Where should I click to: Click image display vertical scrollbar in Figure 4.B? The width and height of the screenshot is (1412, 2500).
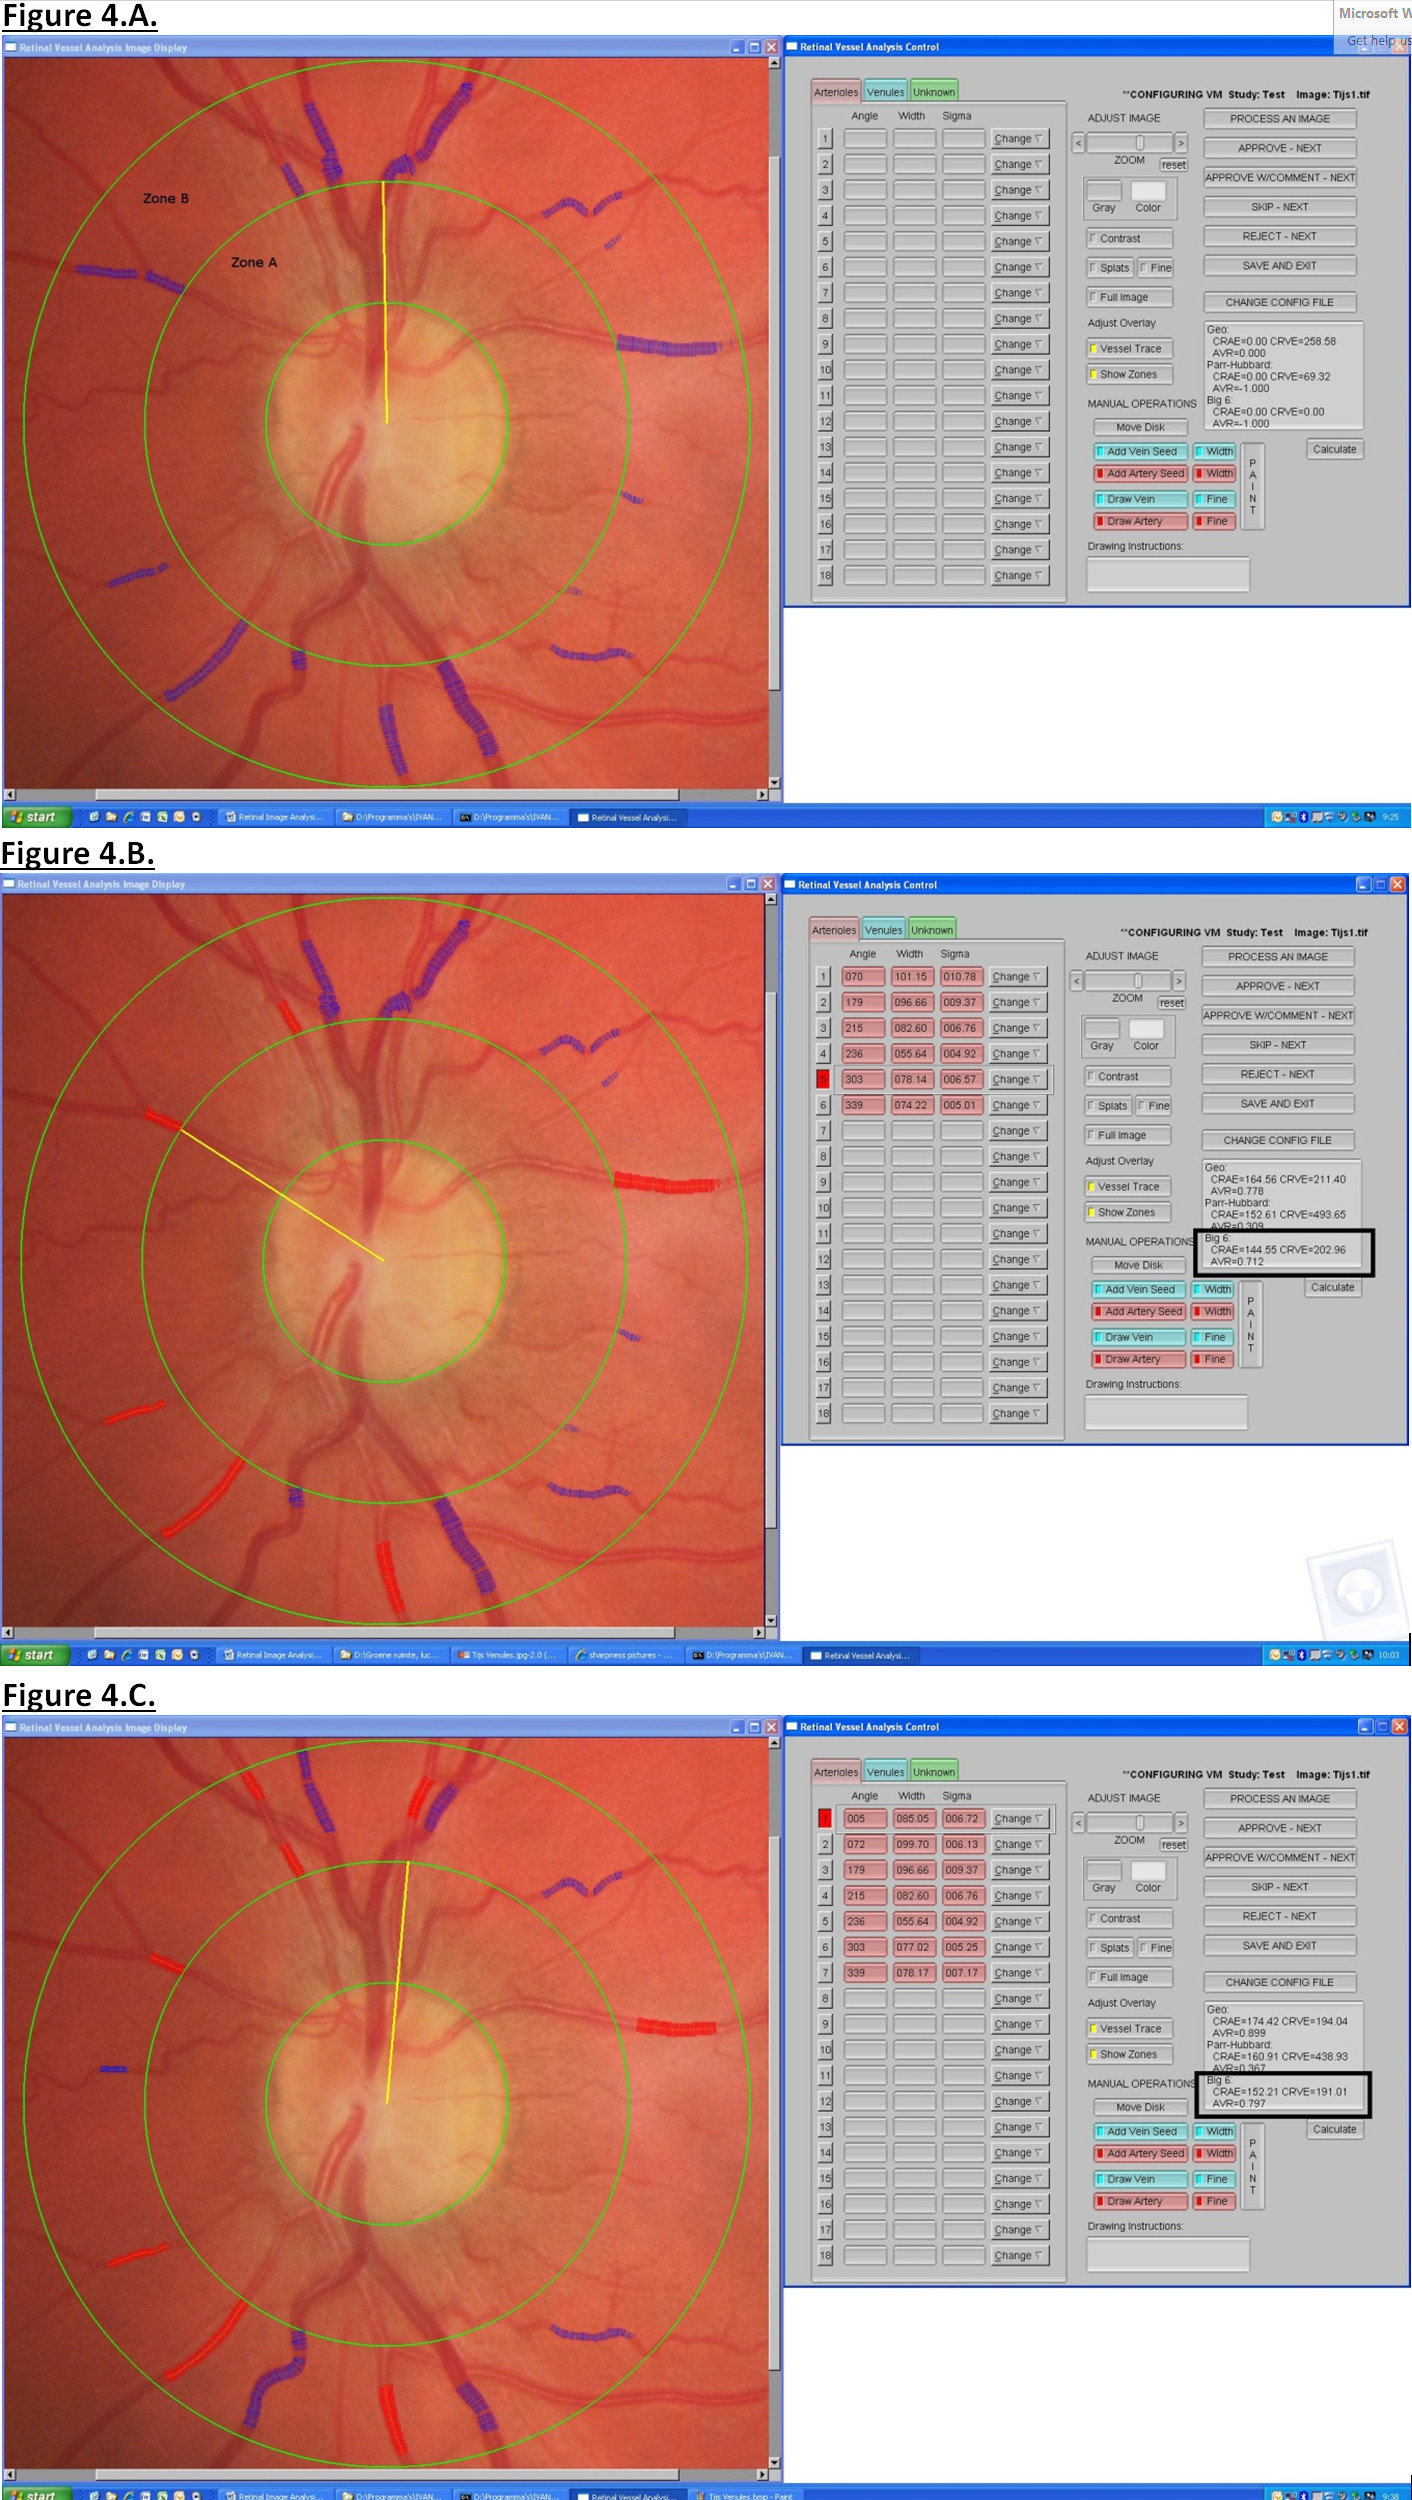(x=770, y=1262)
